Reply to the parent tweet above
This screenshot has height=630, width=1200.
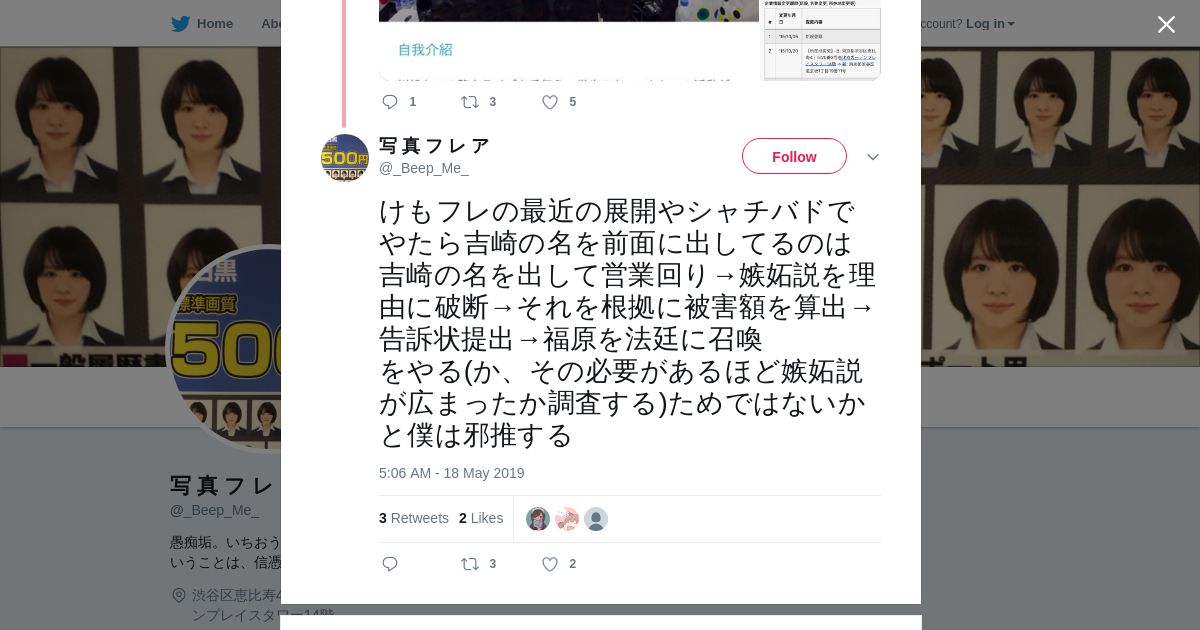(398, 102)
